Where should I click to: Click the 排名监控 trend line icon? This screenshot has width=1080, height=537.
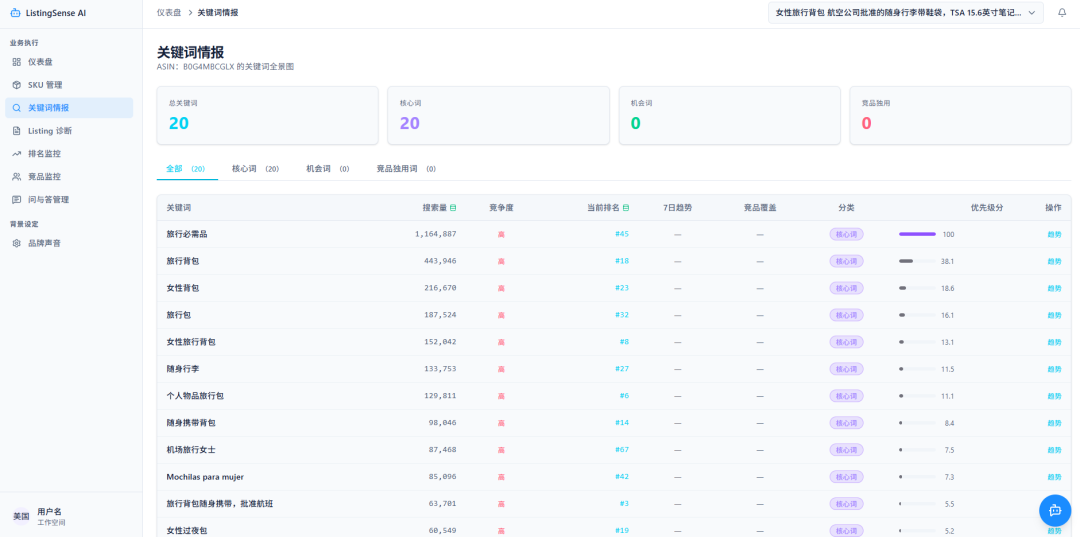(17, 154)
